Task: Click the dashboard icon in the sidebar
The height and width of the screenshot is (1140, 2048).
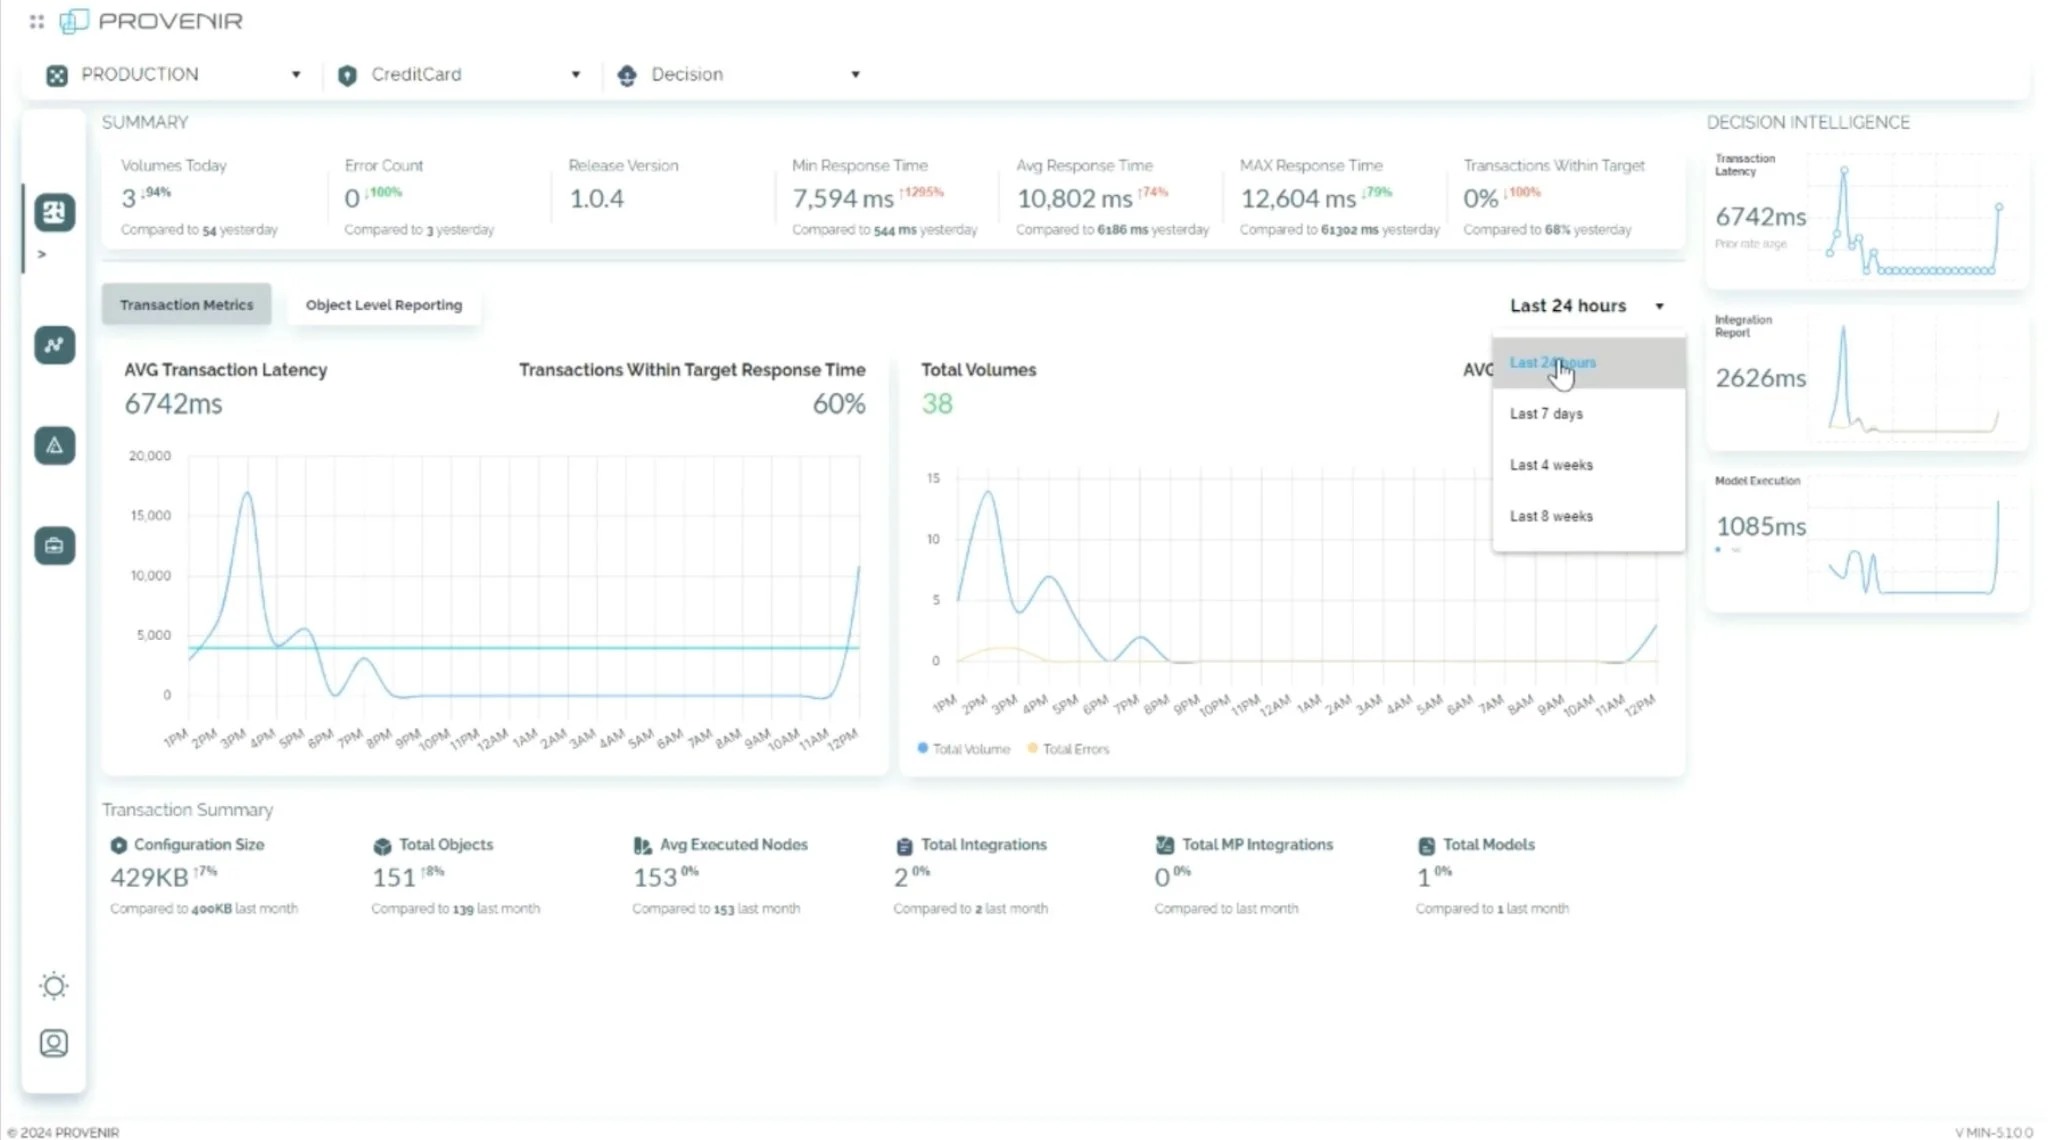Action: click(54, 212)
